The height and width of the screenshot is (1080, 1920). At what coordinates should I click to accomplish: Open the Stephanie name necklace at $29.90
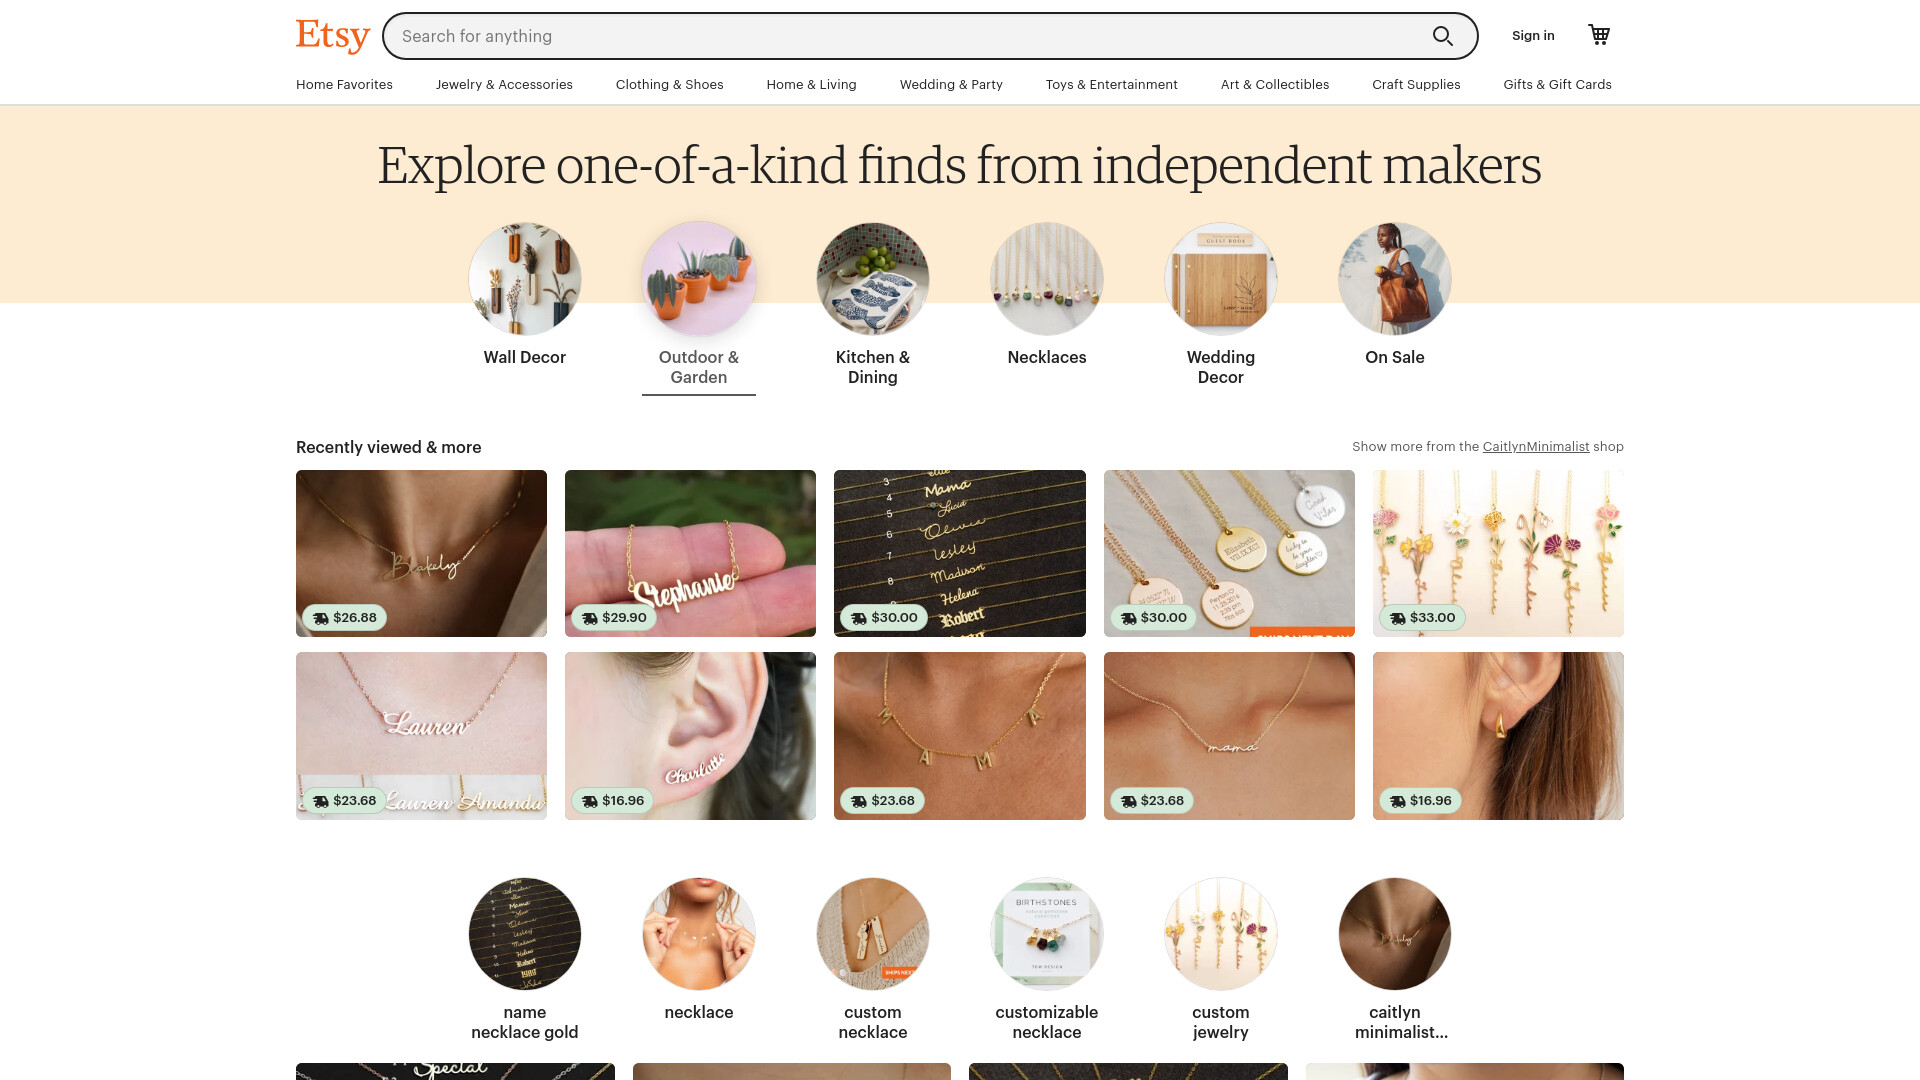tap(690, 553)
